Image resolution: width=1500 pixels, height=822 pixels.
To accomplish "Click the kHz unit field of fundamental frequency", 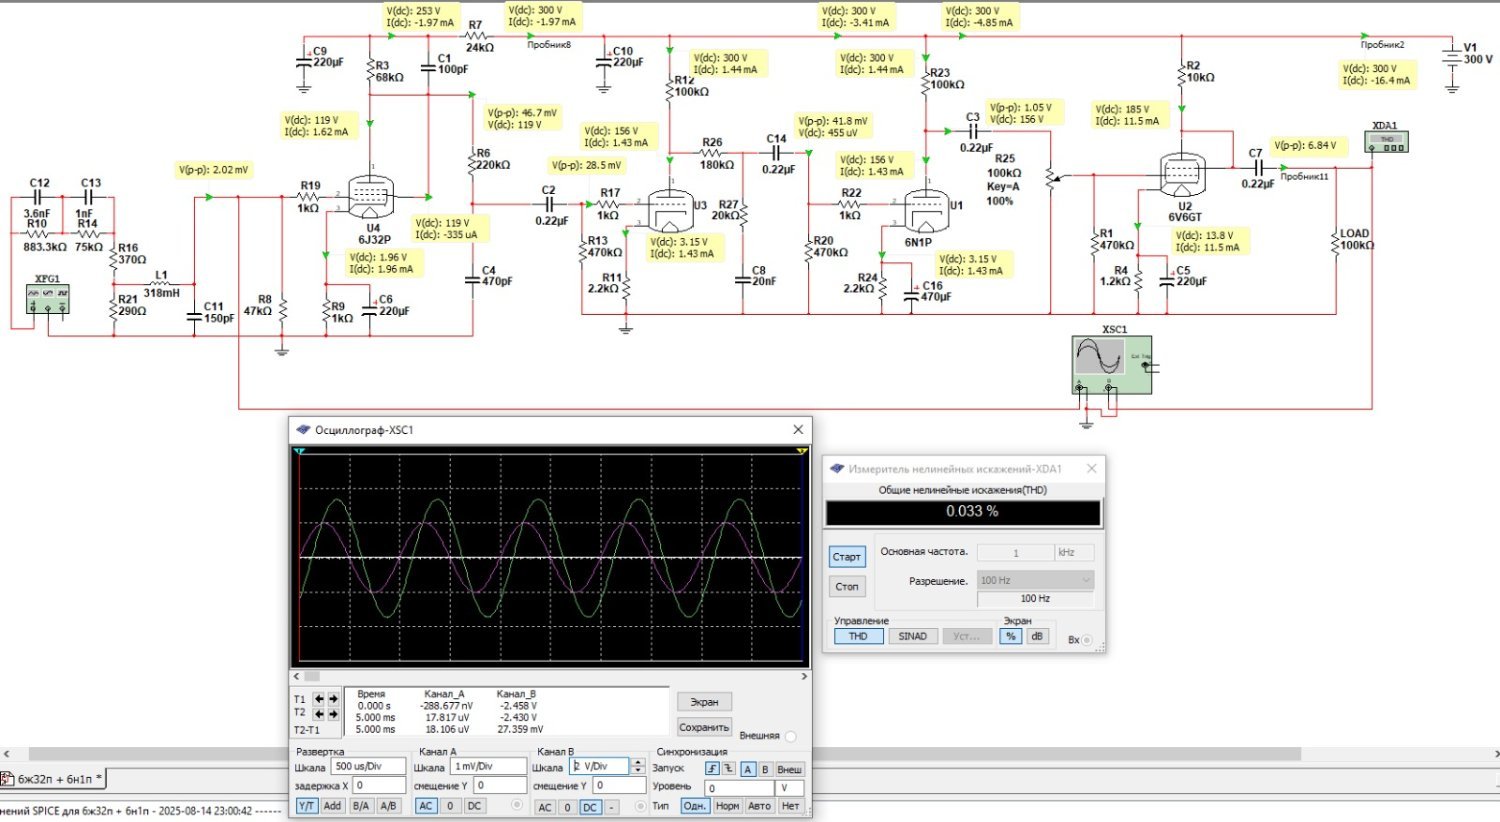I will (x=1075, y=552).
